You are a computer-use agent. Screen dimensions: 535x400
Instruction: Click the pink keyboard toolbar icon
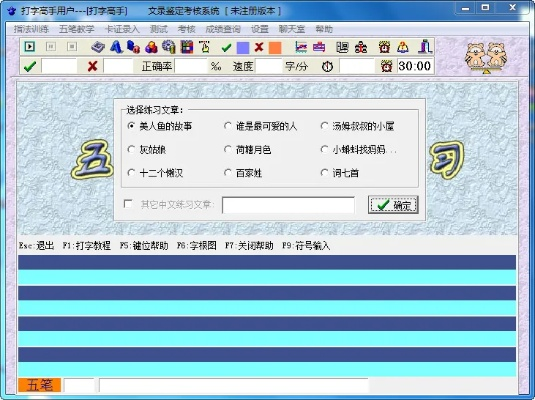pos(319,47)
